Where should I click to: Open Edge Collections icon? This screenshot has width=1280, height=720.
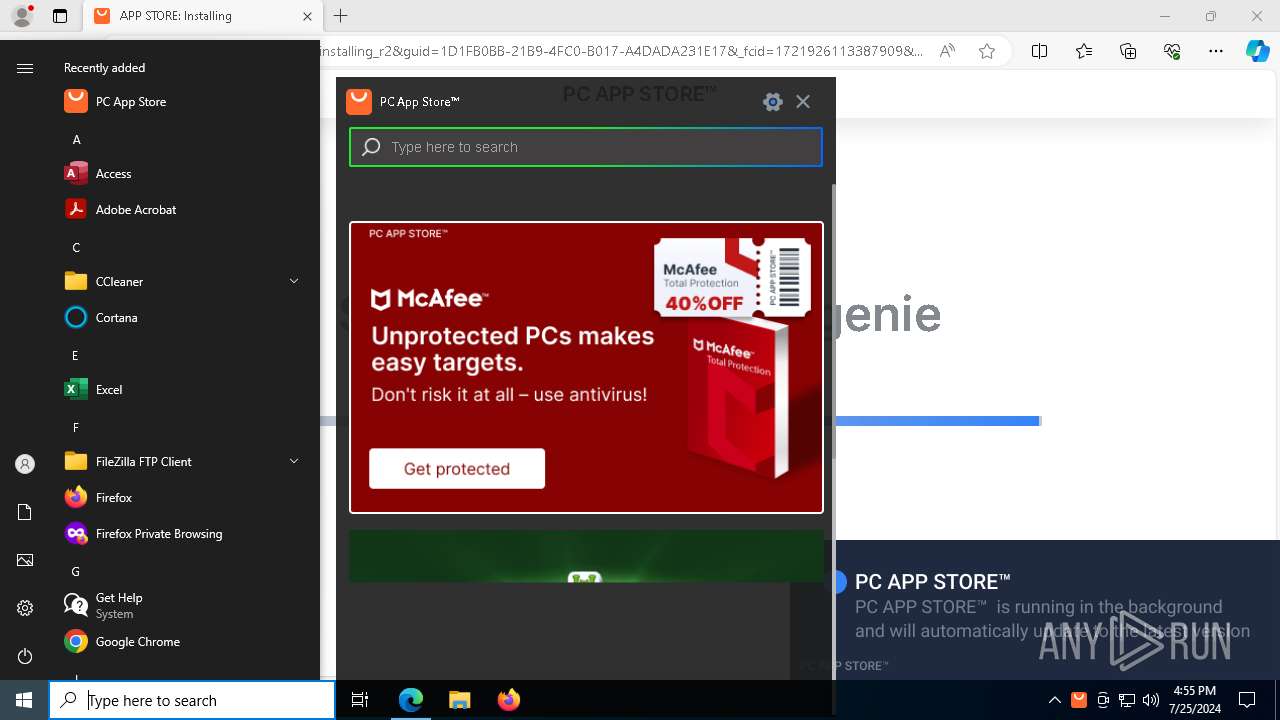[1128, 51]
